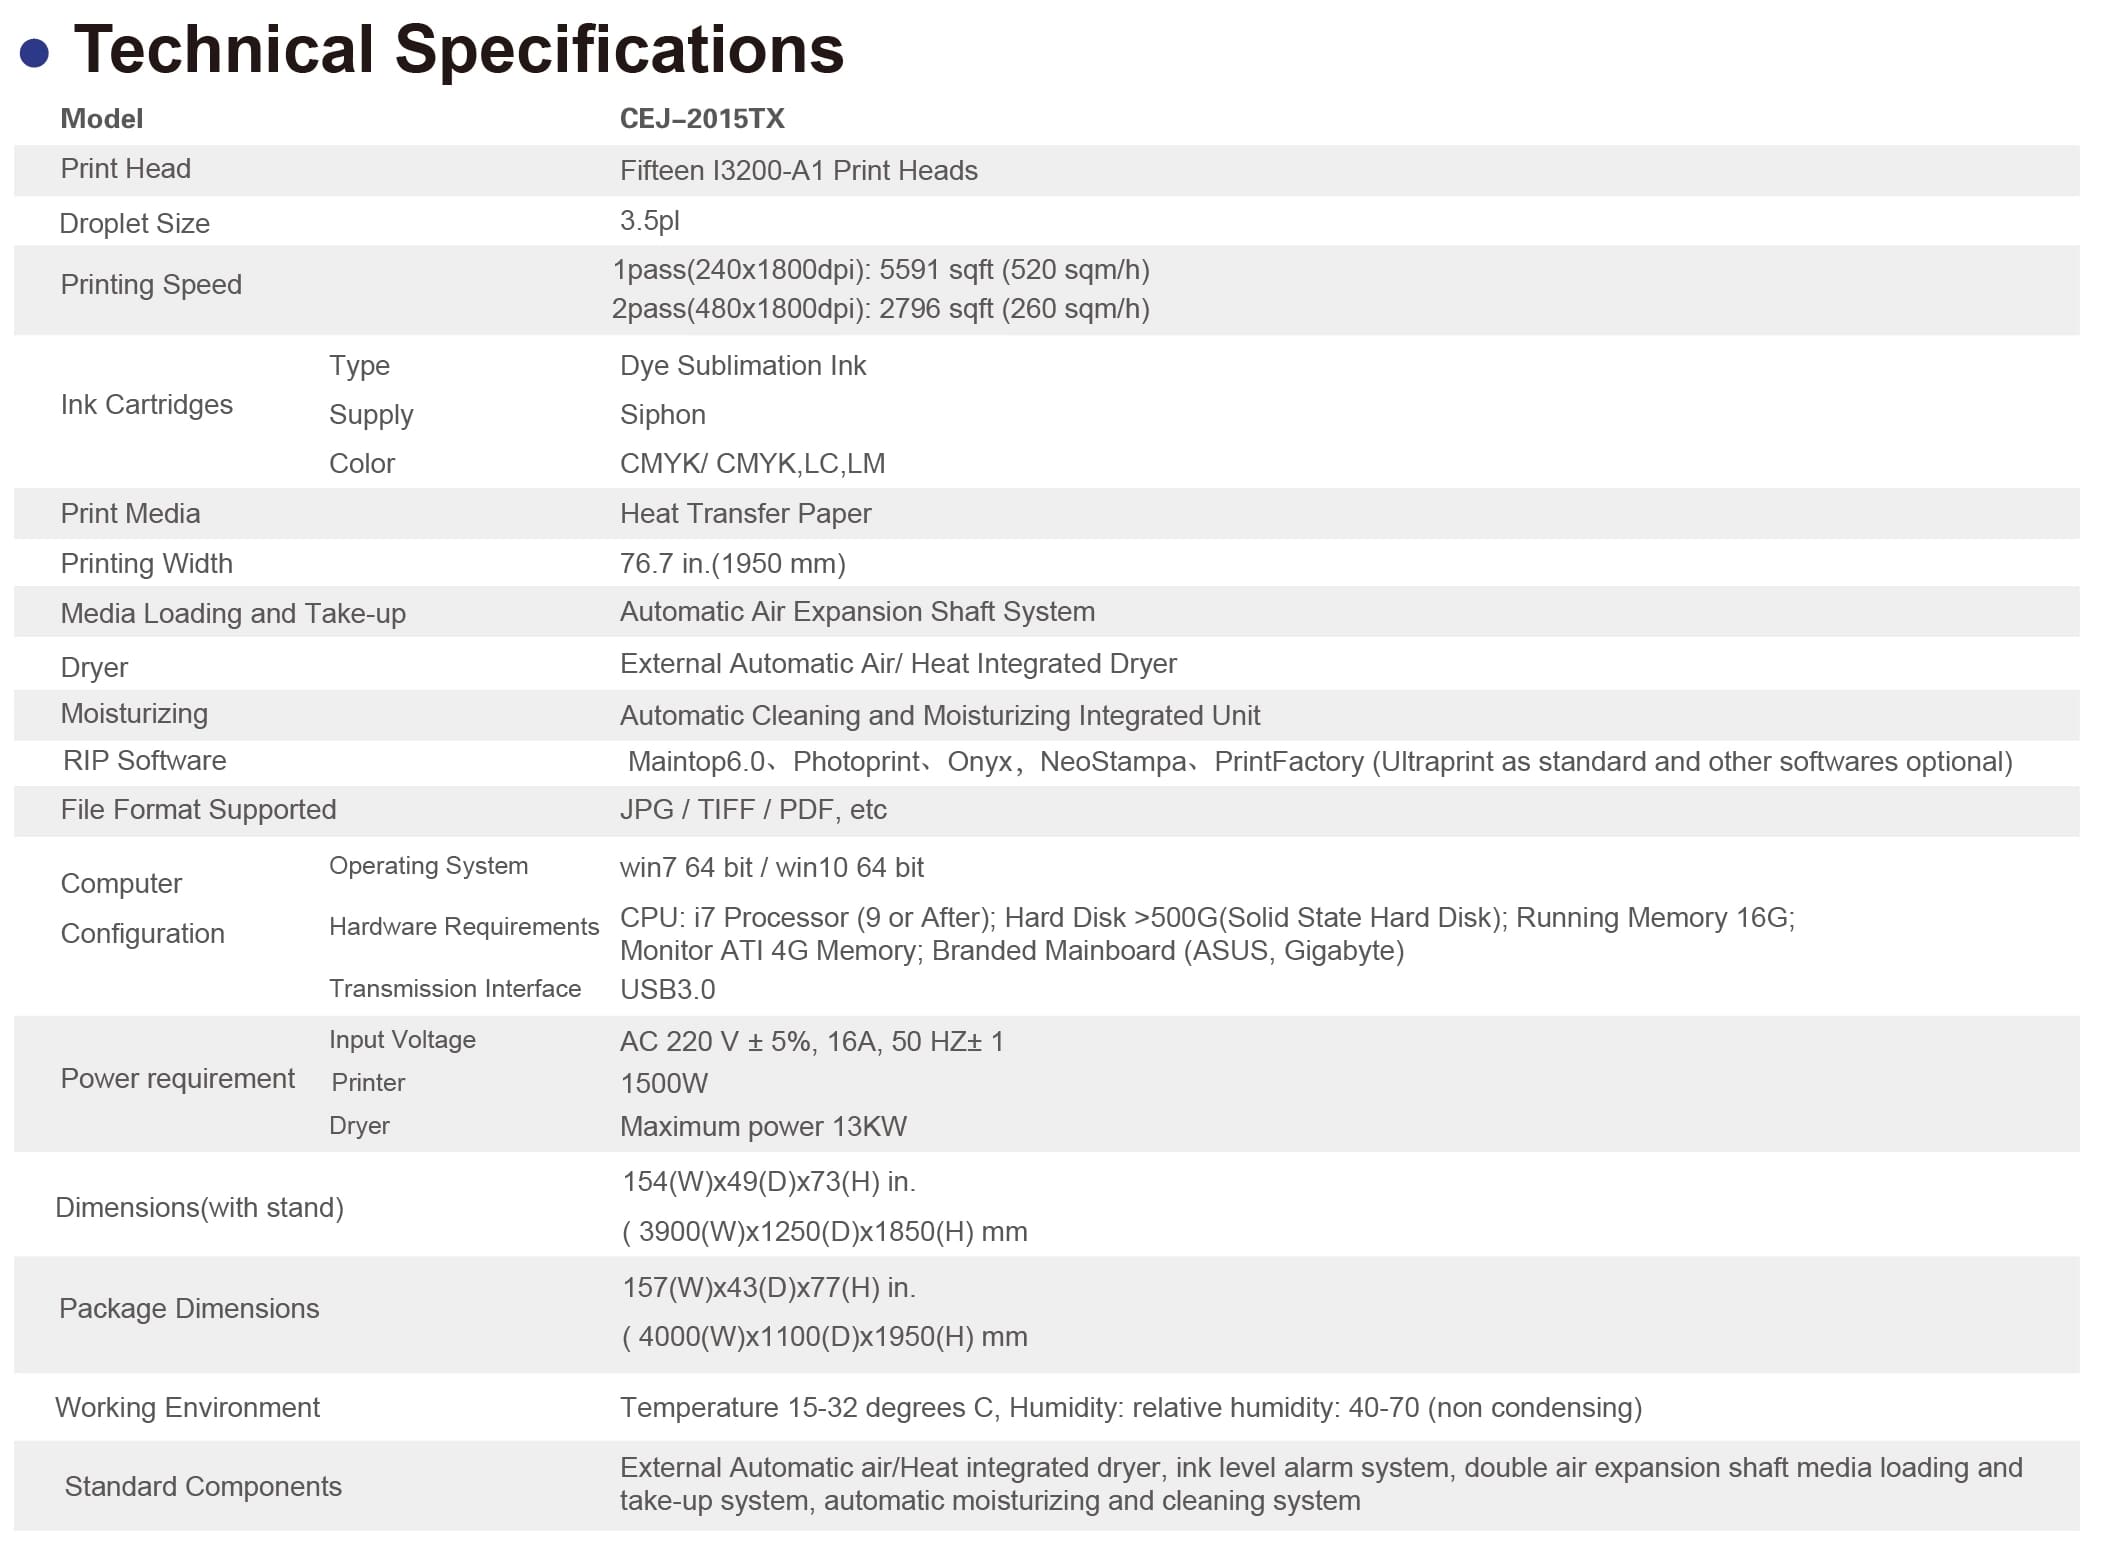
Task: Click the blue bullet beside Technical Specifications
Action: click(34, 53)
